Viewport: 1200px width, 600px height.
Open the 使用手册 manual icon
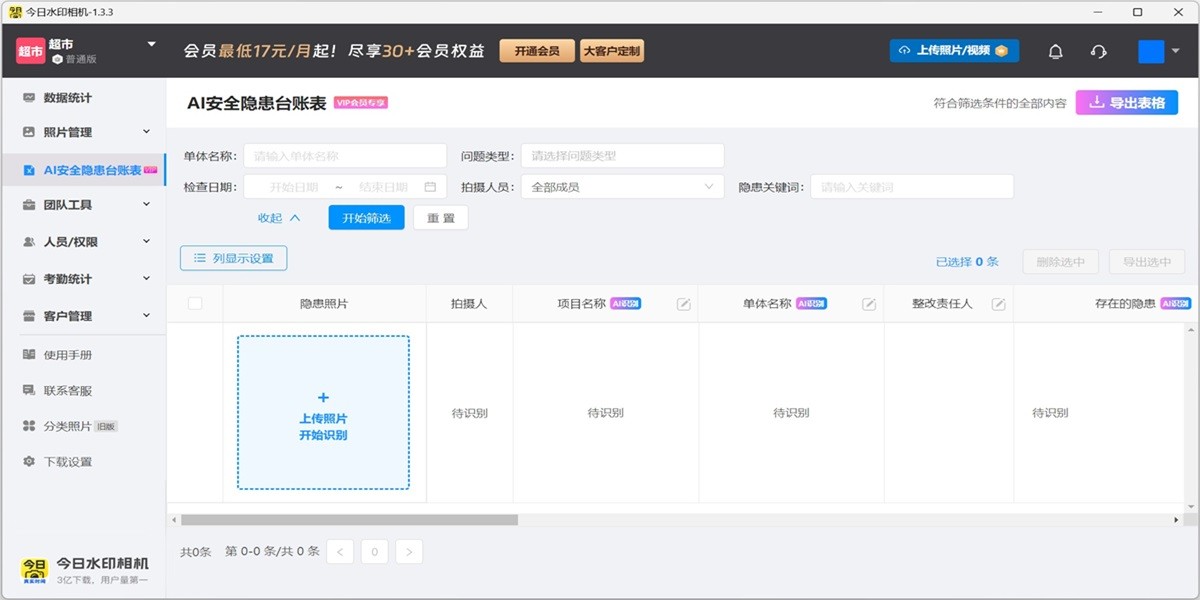click(28, 353)
